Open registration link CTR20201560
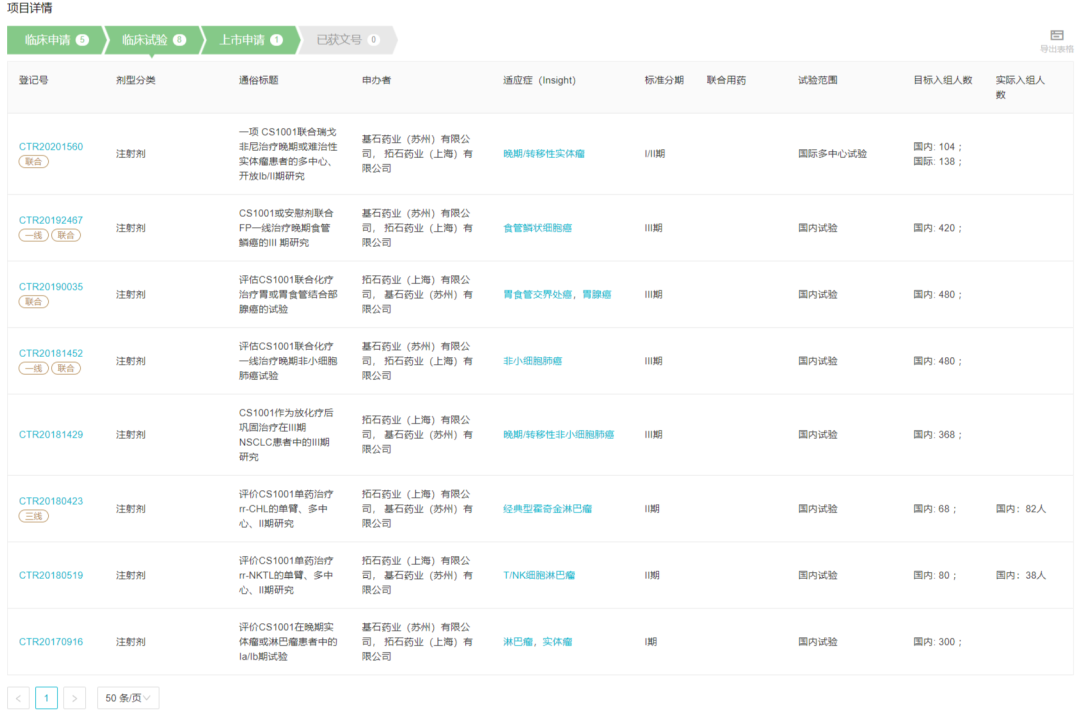1080x714 pixels. 51,147
